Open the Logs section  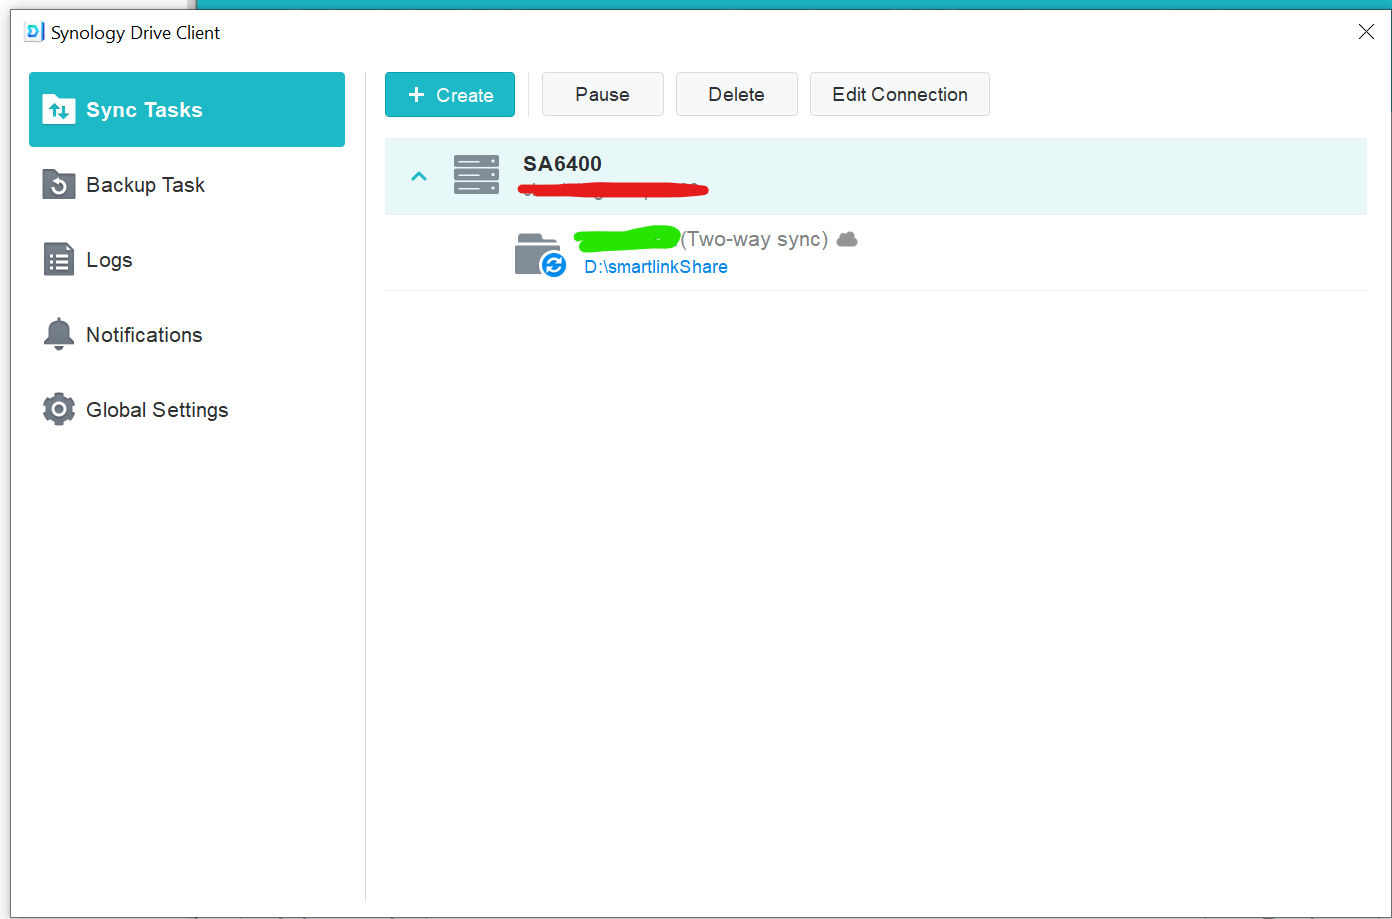(x=187, y=260)
